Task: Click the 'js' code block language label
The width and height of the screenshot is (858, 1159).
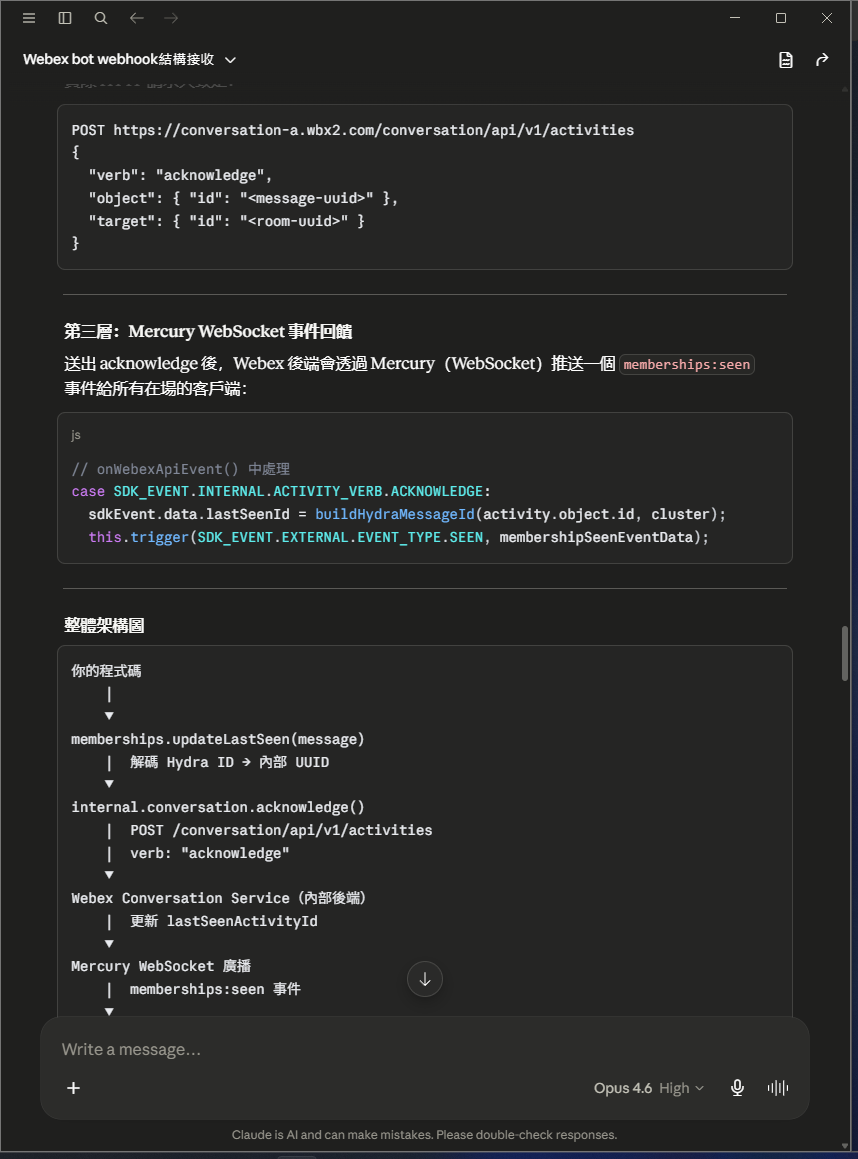Action: pyautogui.click(x=75, y=435)
